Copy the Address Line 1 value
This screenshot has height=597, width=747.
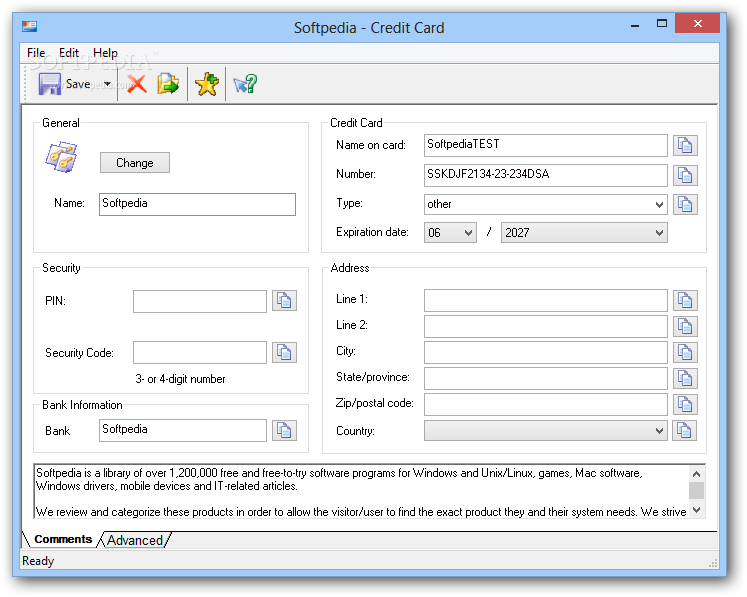685,300
